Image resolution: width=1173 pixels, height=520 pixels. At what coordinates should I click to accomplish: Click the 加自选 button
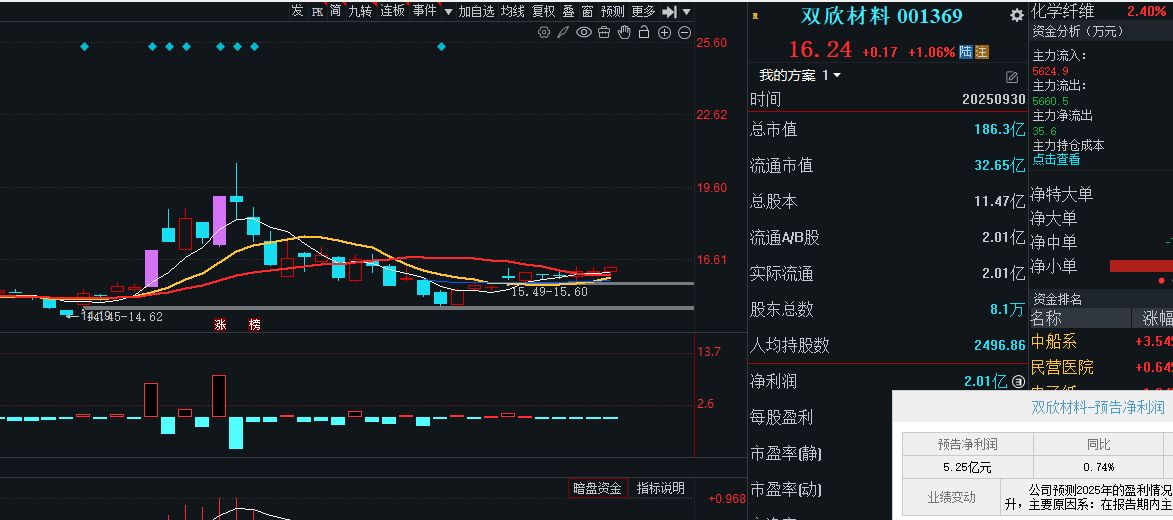tap(477, 11)
